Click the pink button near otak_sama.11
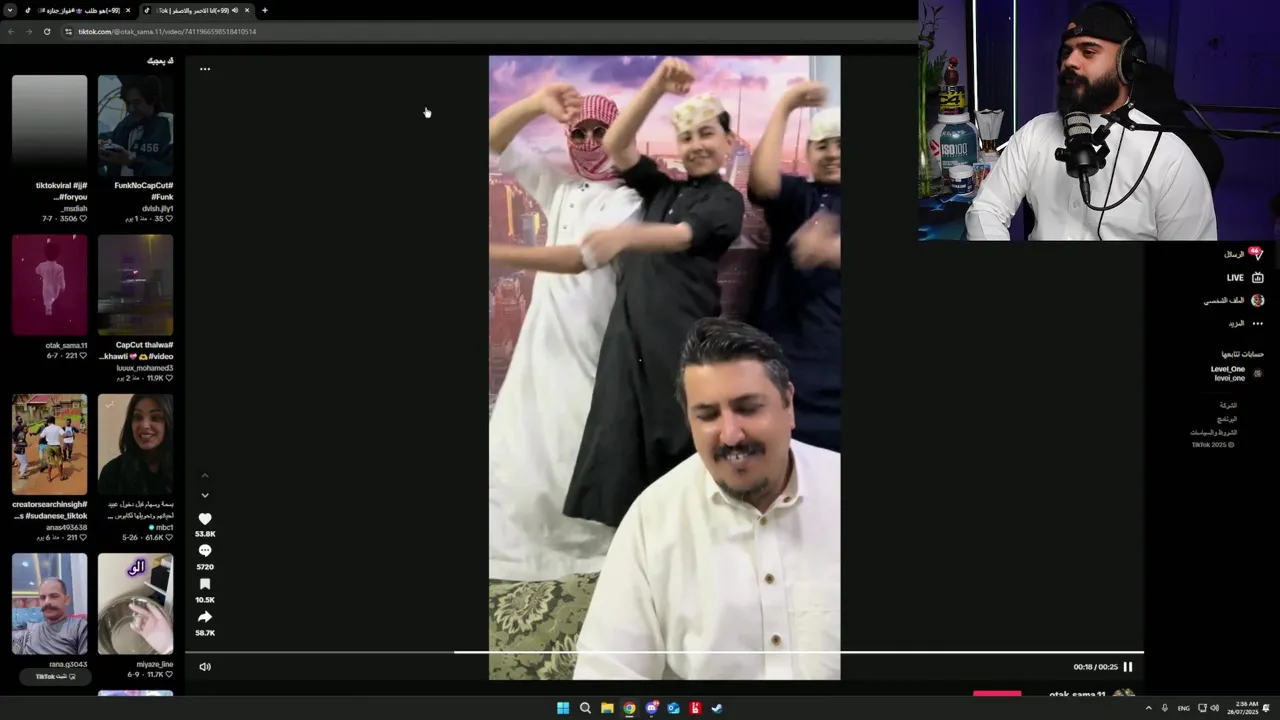The image size is (1280, 720). (x=997, y=693)
